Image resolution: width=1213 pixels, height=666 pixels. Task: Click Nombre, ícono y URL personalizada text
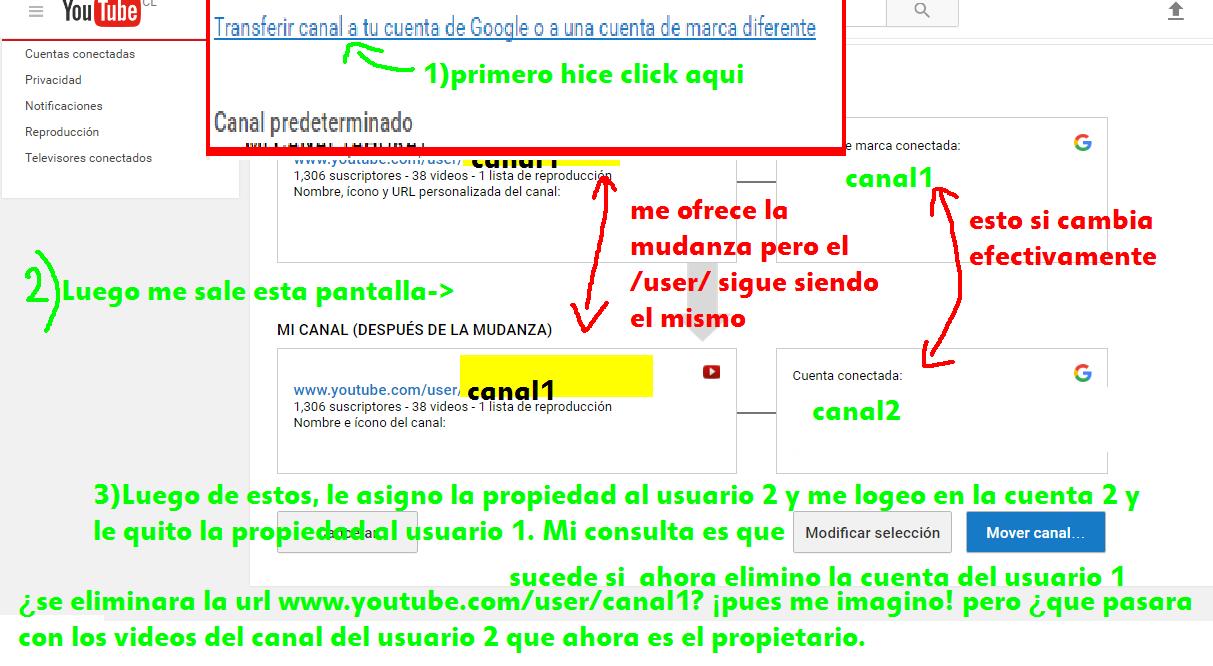point(427,191)
